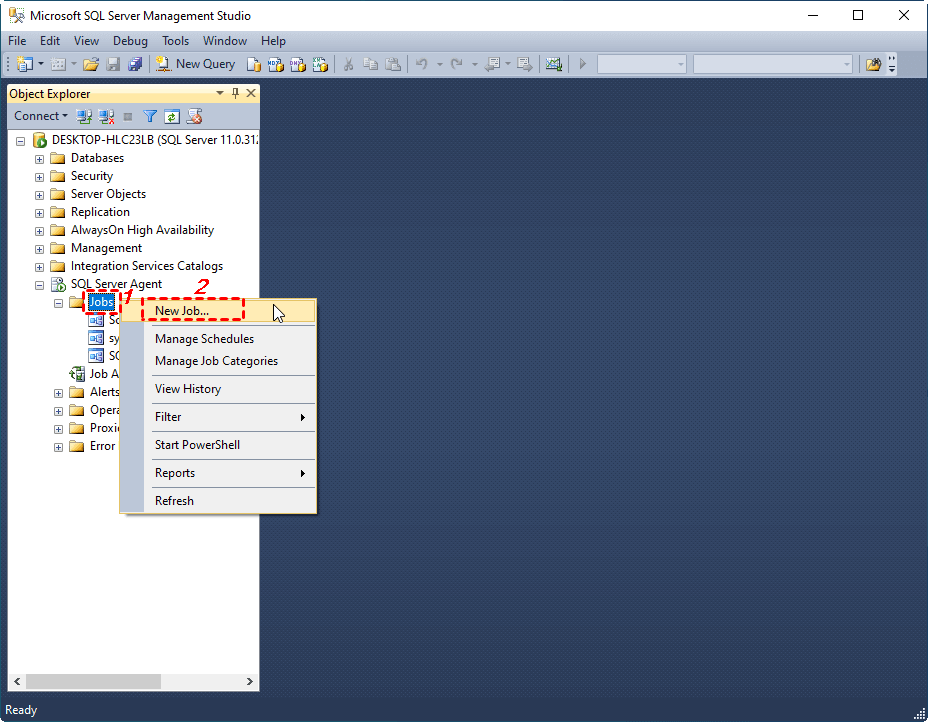Click the Copy icon in toolbar
This screenshot has height=722, width=928.
point(370,64)
